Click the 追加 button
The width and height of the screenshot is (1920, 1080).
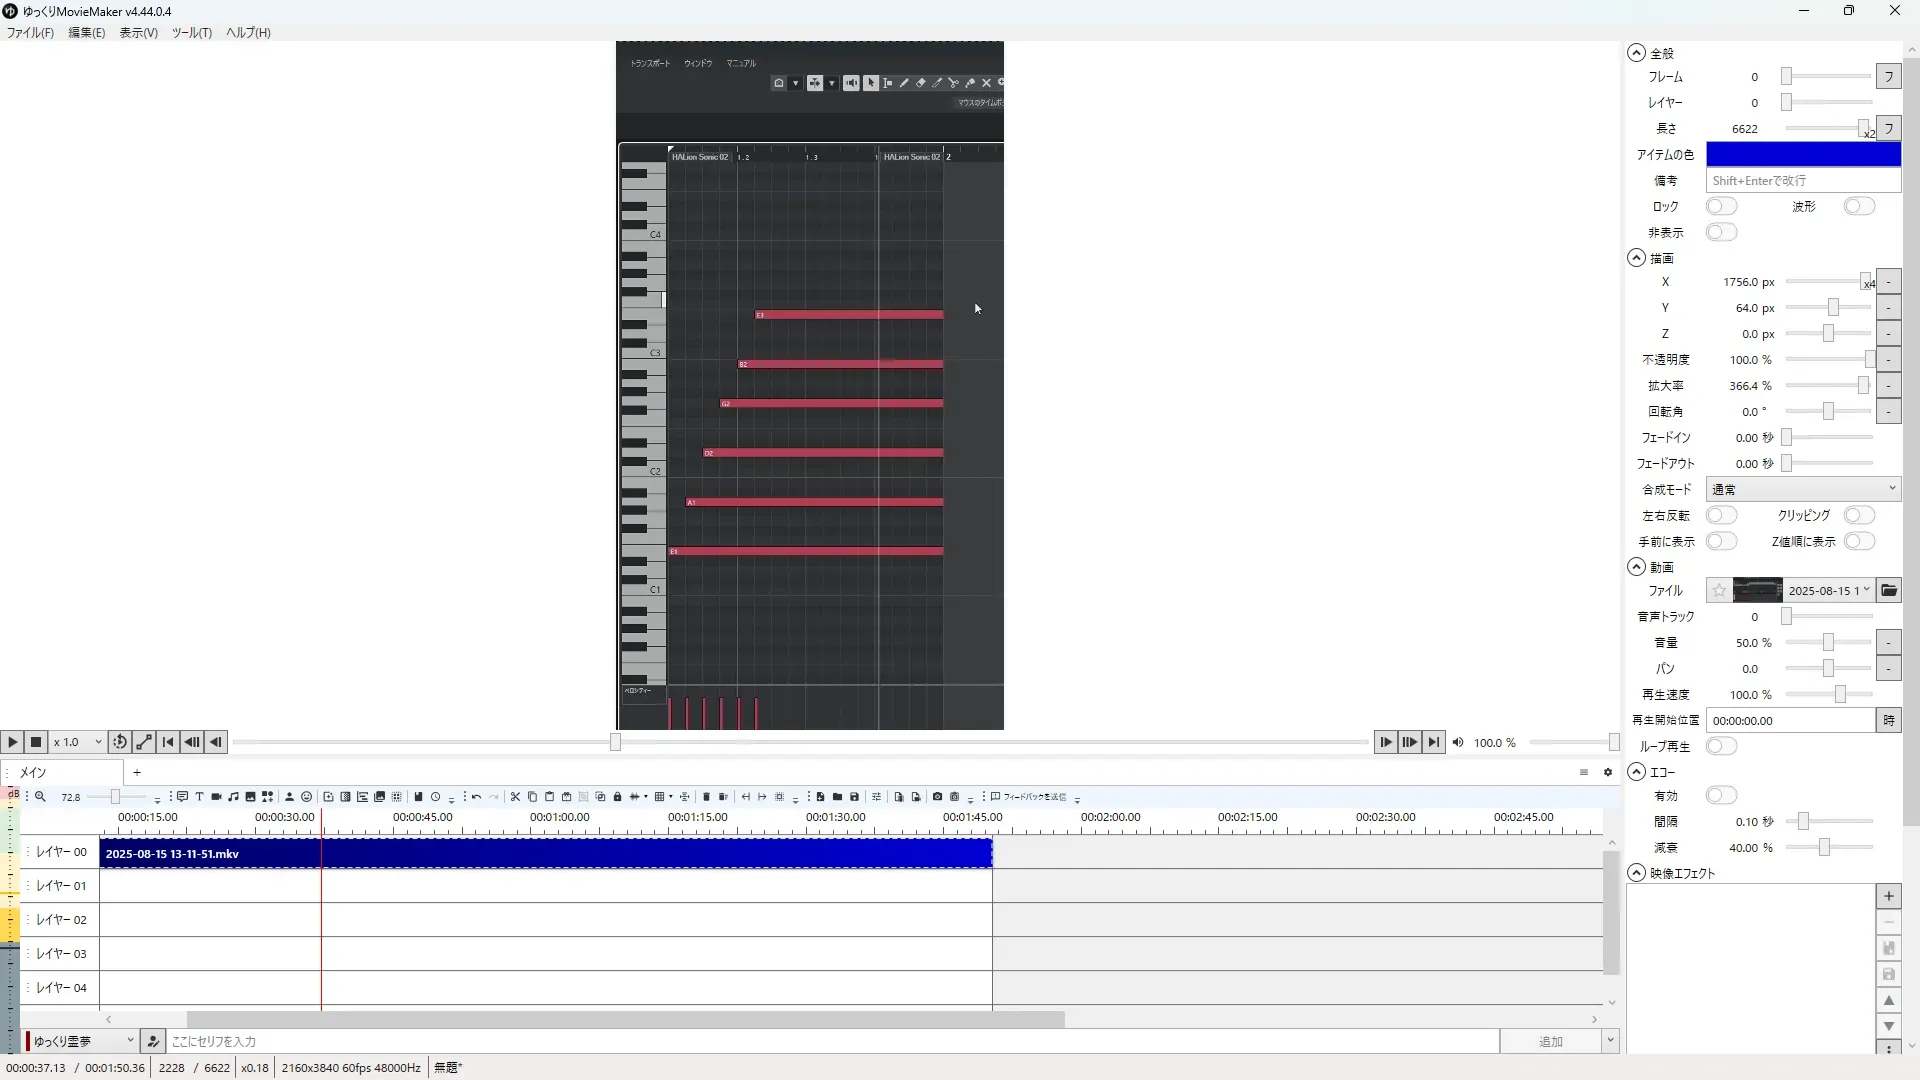1550,1042
